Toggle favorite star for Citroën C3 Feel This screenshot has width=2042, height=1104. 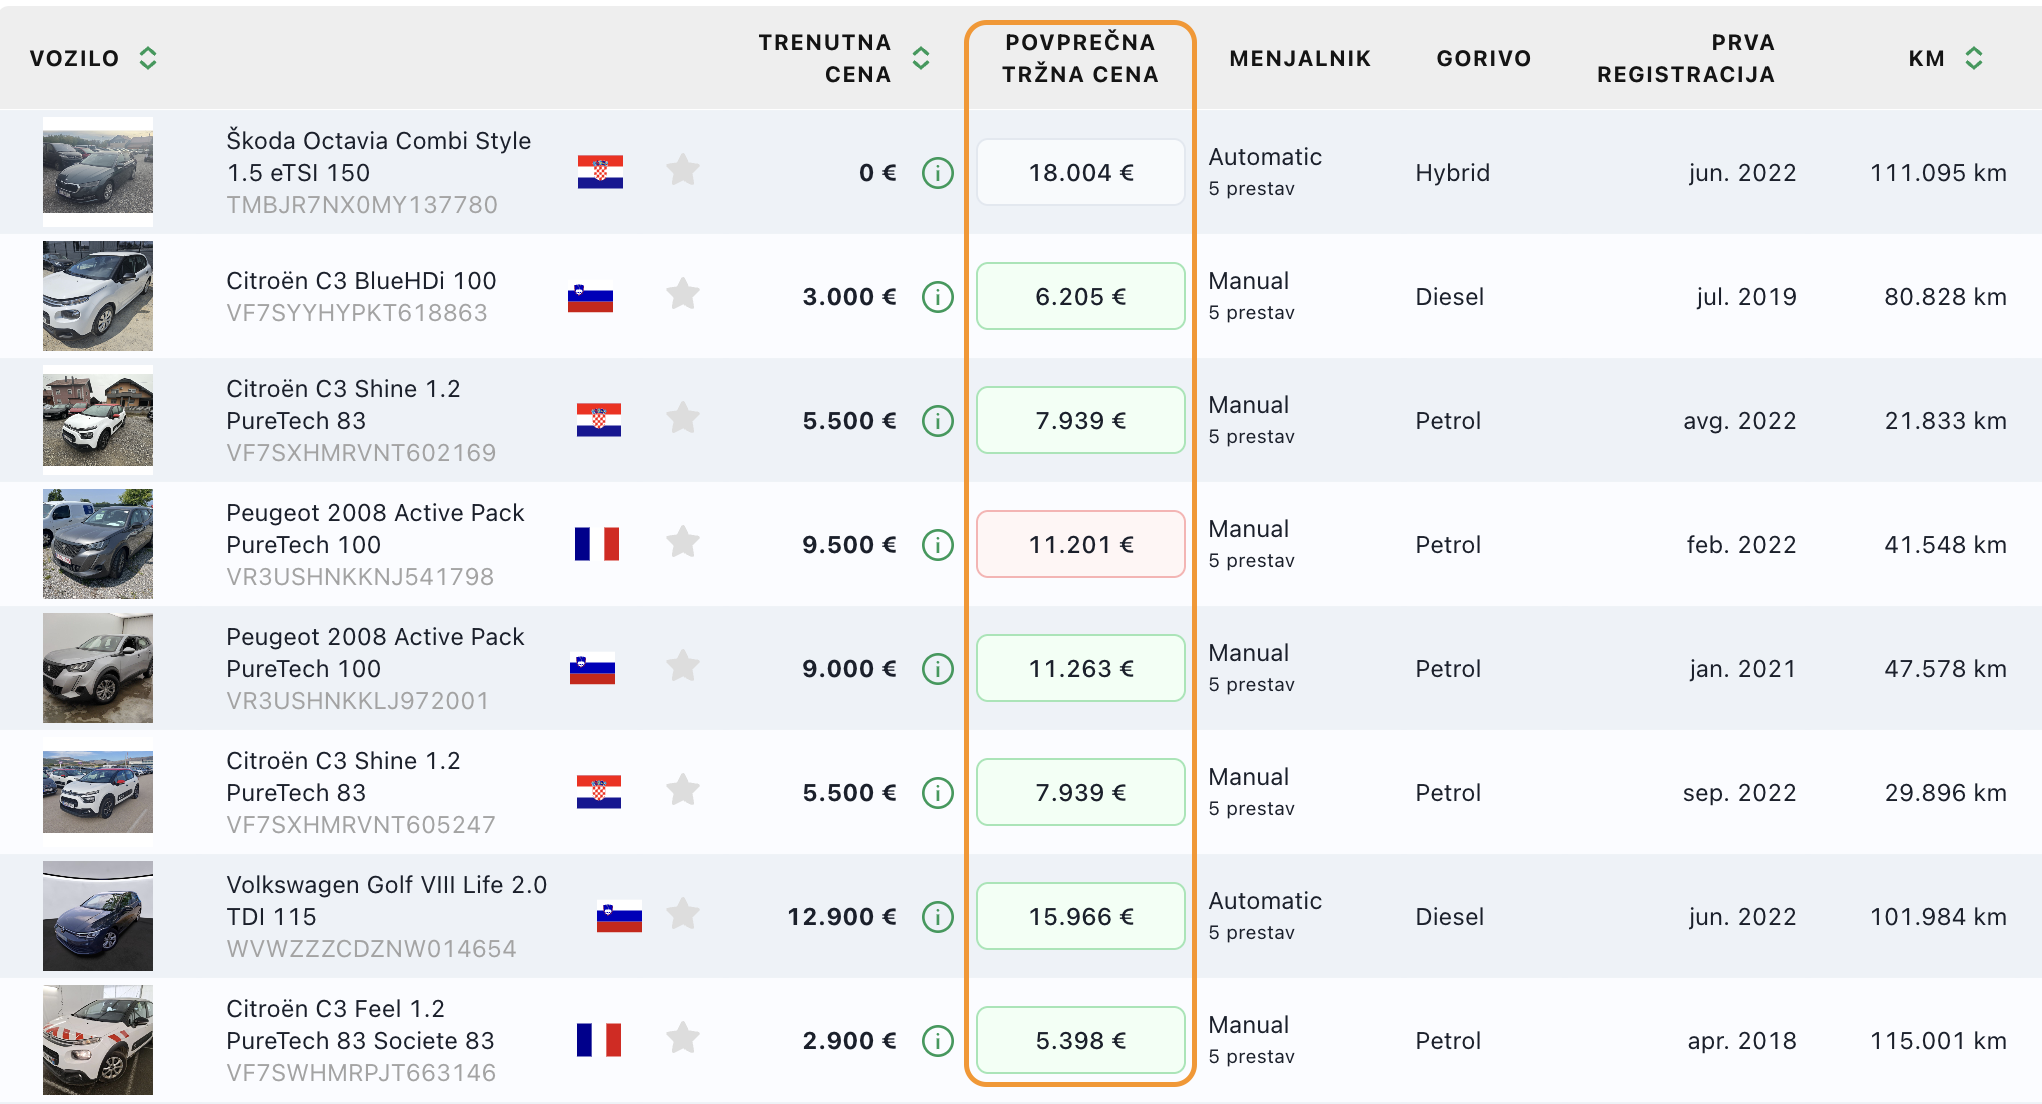point(683,1039)
